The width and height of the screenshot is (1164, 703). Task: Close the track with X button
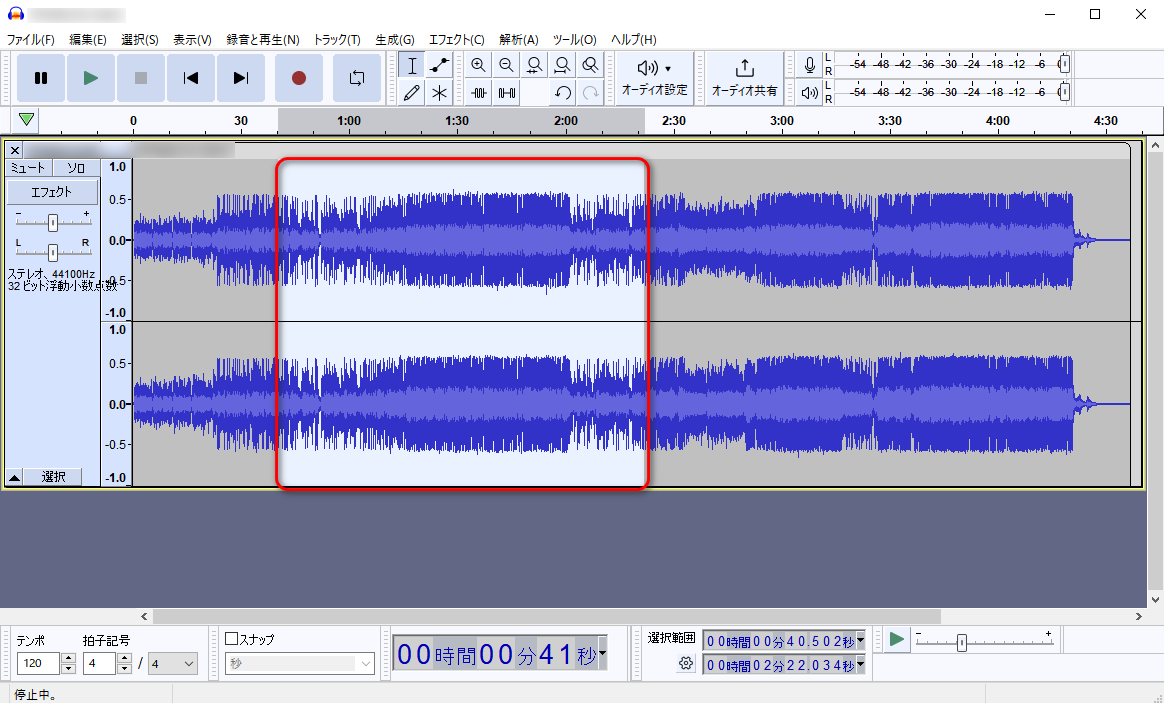pos(15,150)
